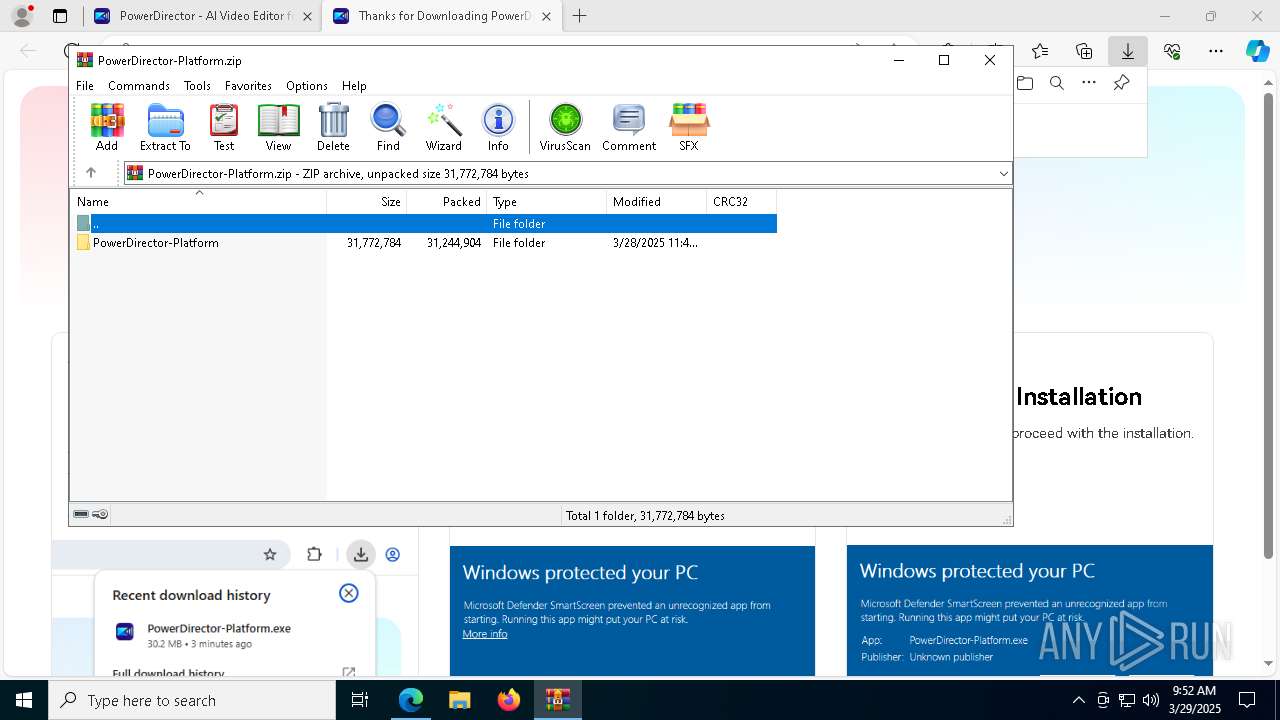The image size is (1280, 720).
Task: Sort file list by Modified column
Action: (657, 202)
